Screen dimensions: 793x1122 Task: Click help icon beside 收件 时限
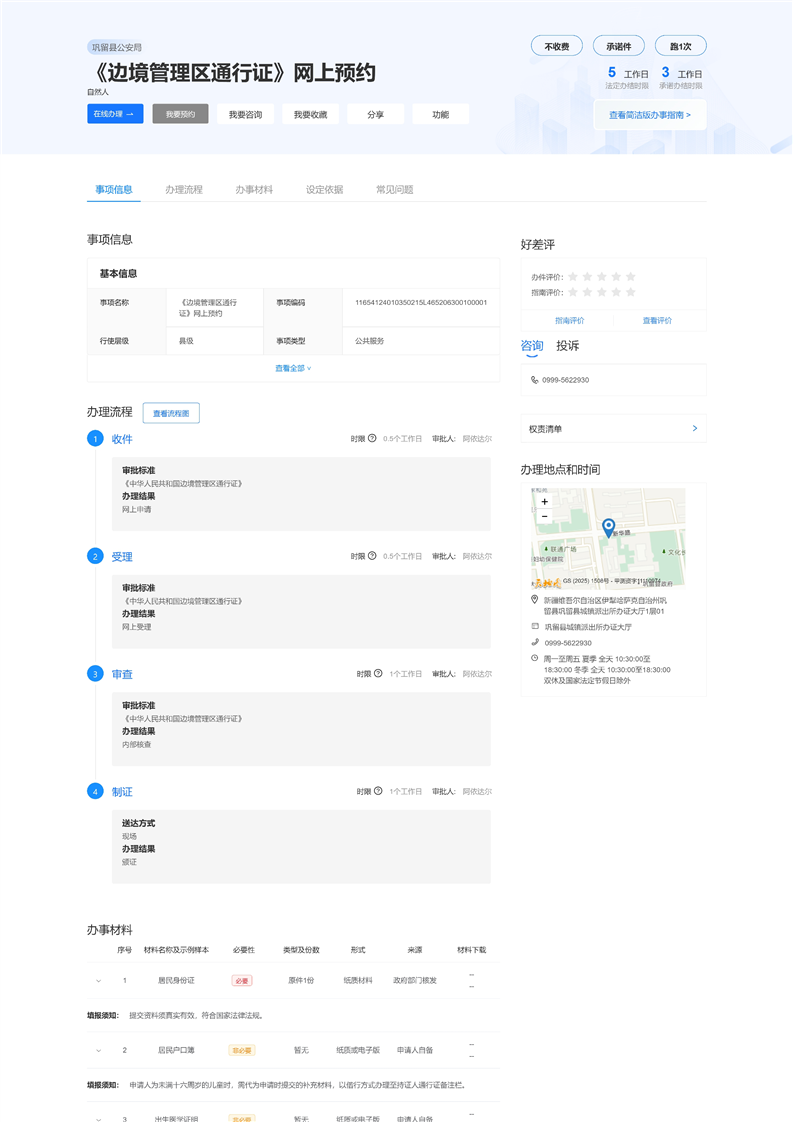pyautogui.click(x=372, y=438)
